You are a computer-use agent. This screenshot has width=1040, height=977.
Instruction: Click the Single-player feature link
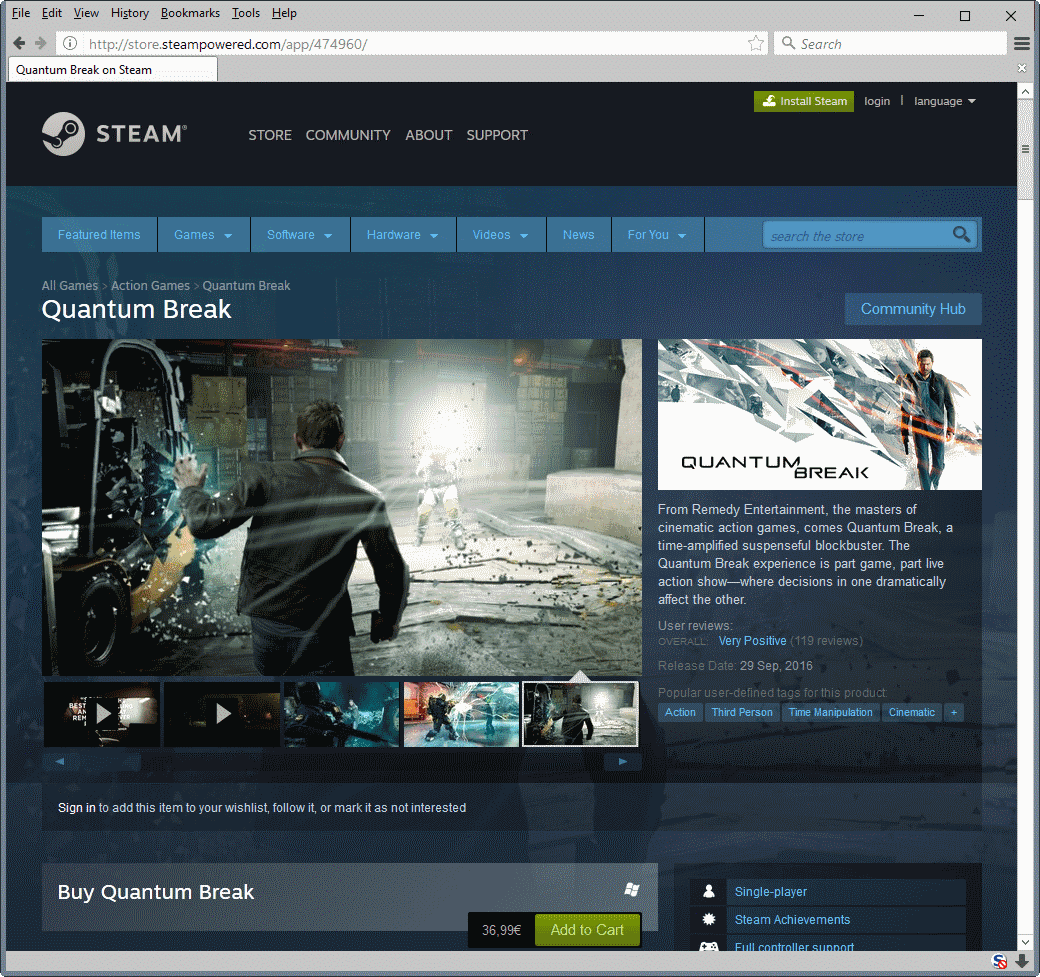[771, 892]
